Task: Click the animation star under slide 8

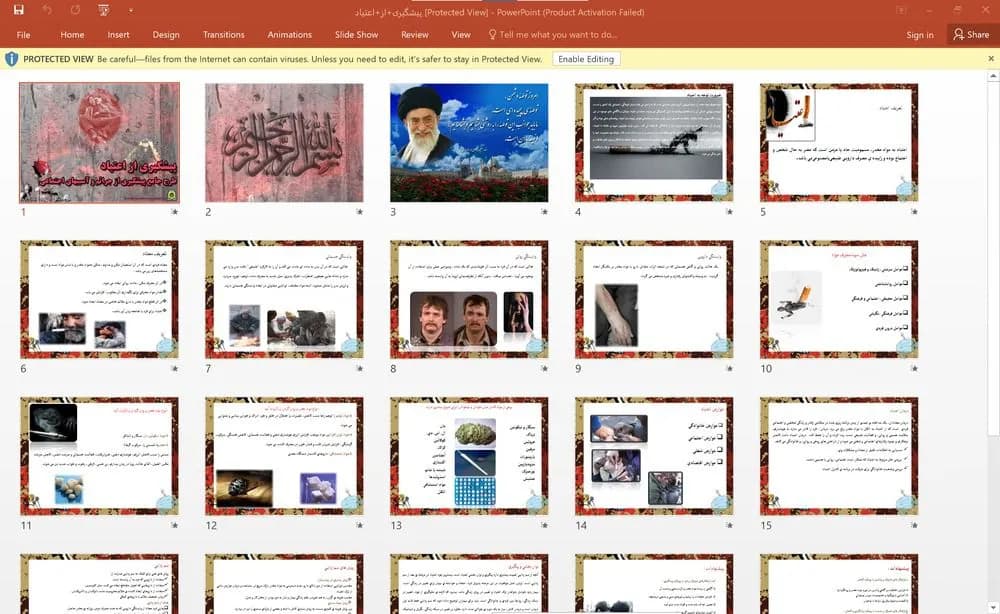Action: (x=545, y=369)
